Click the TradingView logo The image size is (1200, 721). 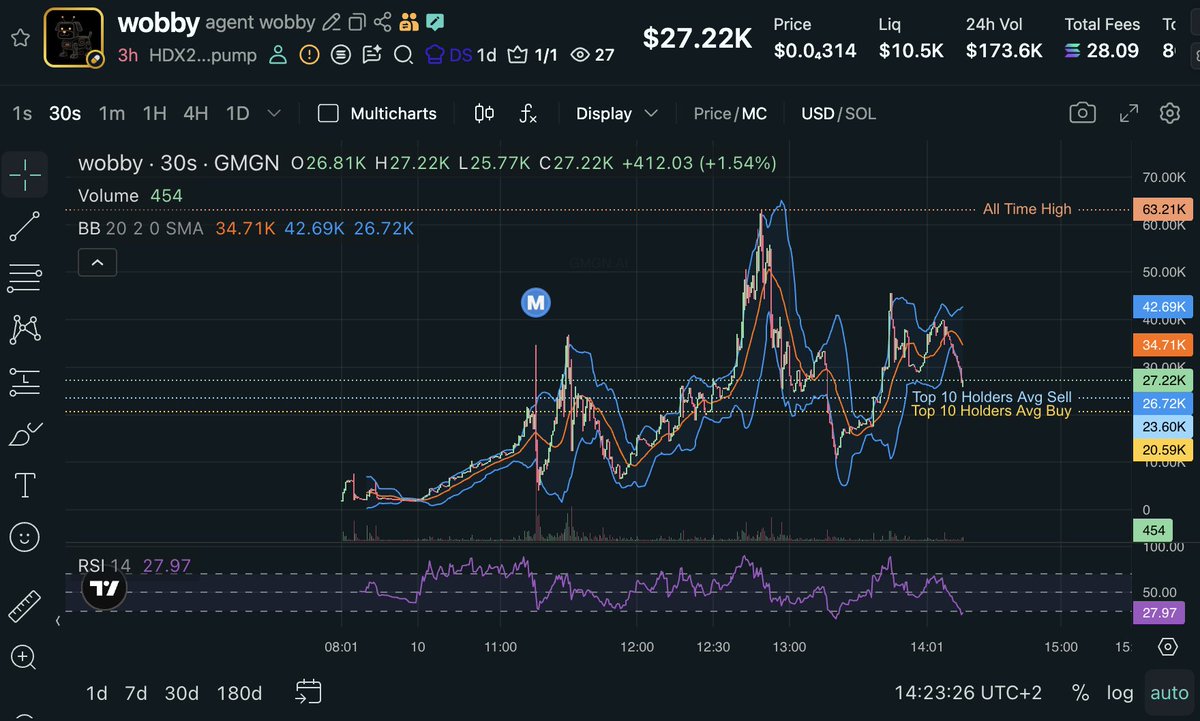[x=103, y=590]
